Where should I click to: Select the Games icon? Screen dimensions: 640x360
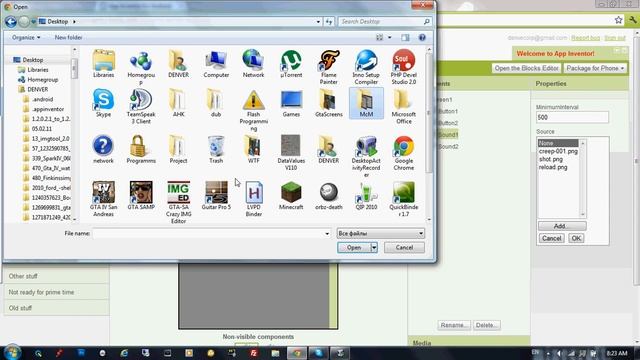[291, 103]
